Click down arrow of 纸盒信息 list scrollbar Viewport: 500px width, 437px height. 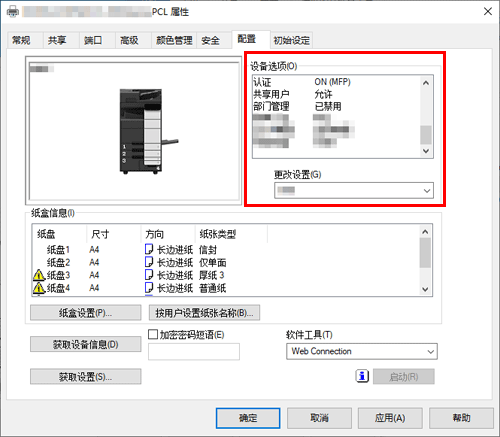pos(425,289)
